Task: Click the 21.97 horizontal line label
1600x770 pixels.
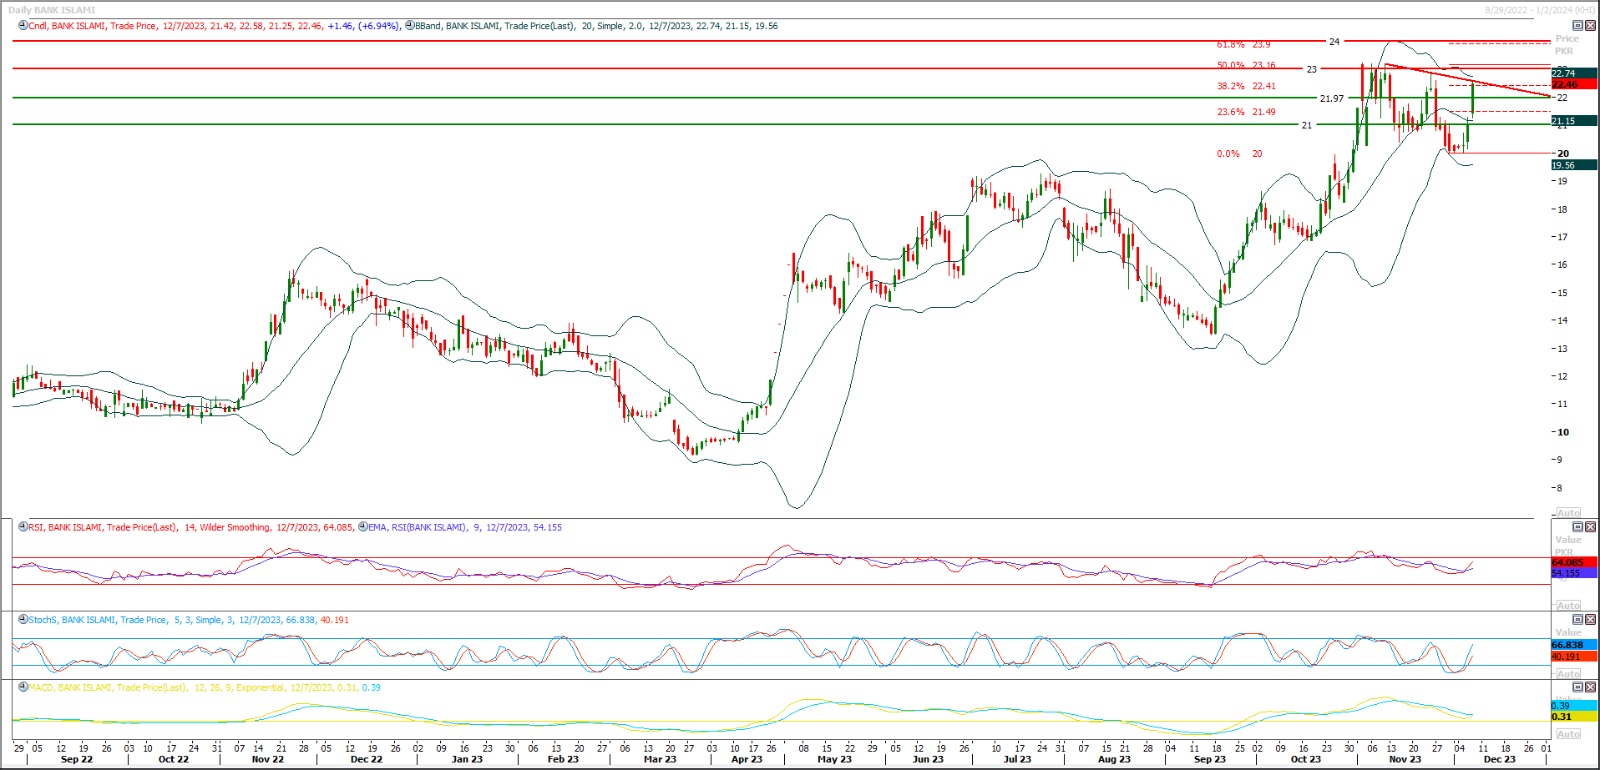Action: coord(1332,99)
